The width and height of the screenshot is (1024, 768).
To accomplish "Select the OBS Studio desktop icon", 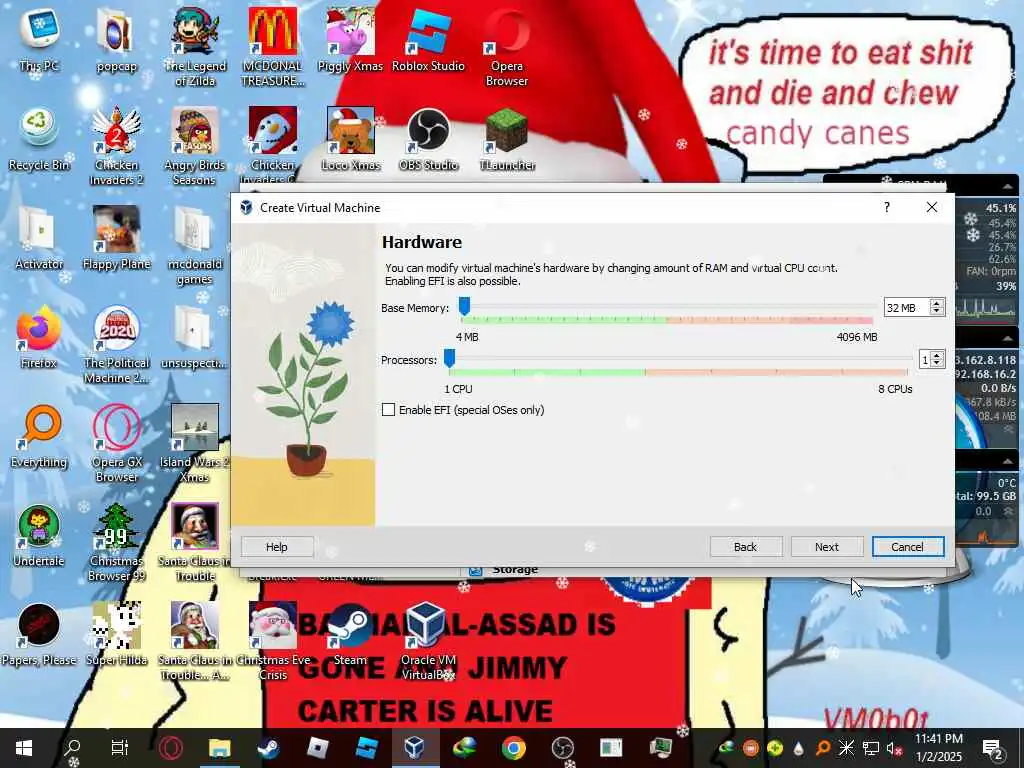I will 428,140.
